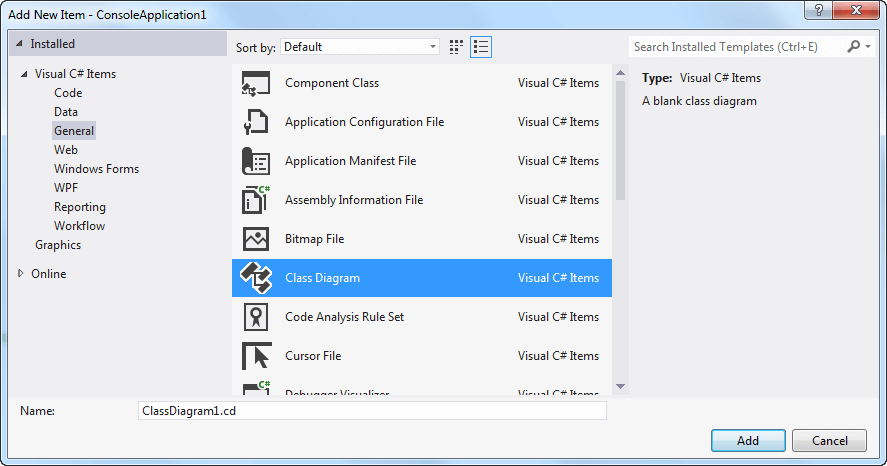Click the 'Class Diagram' template name
The width and height of the screenshot is (887, 466).
pos(322,278)
